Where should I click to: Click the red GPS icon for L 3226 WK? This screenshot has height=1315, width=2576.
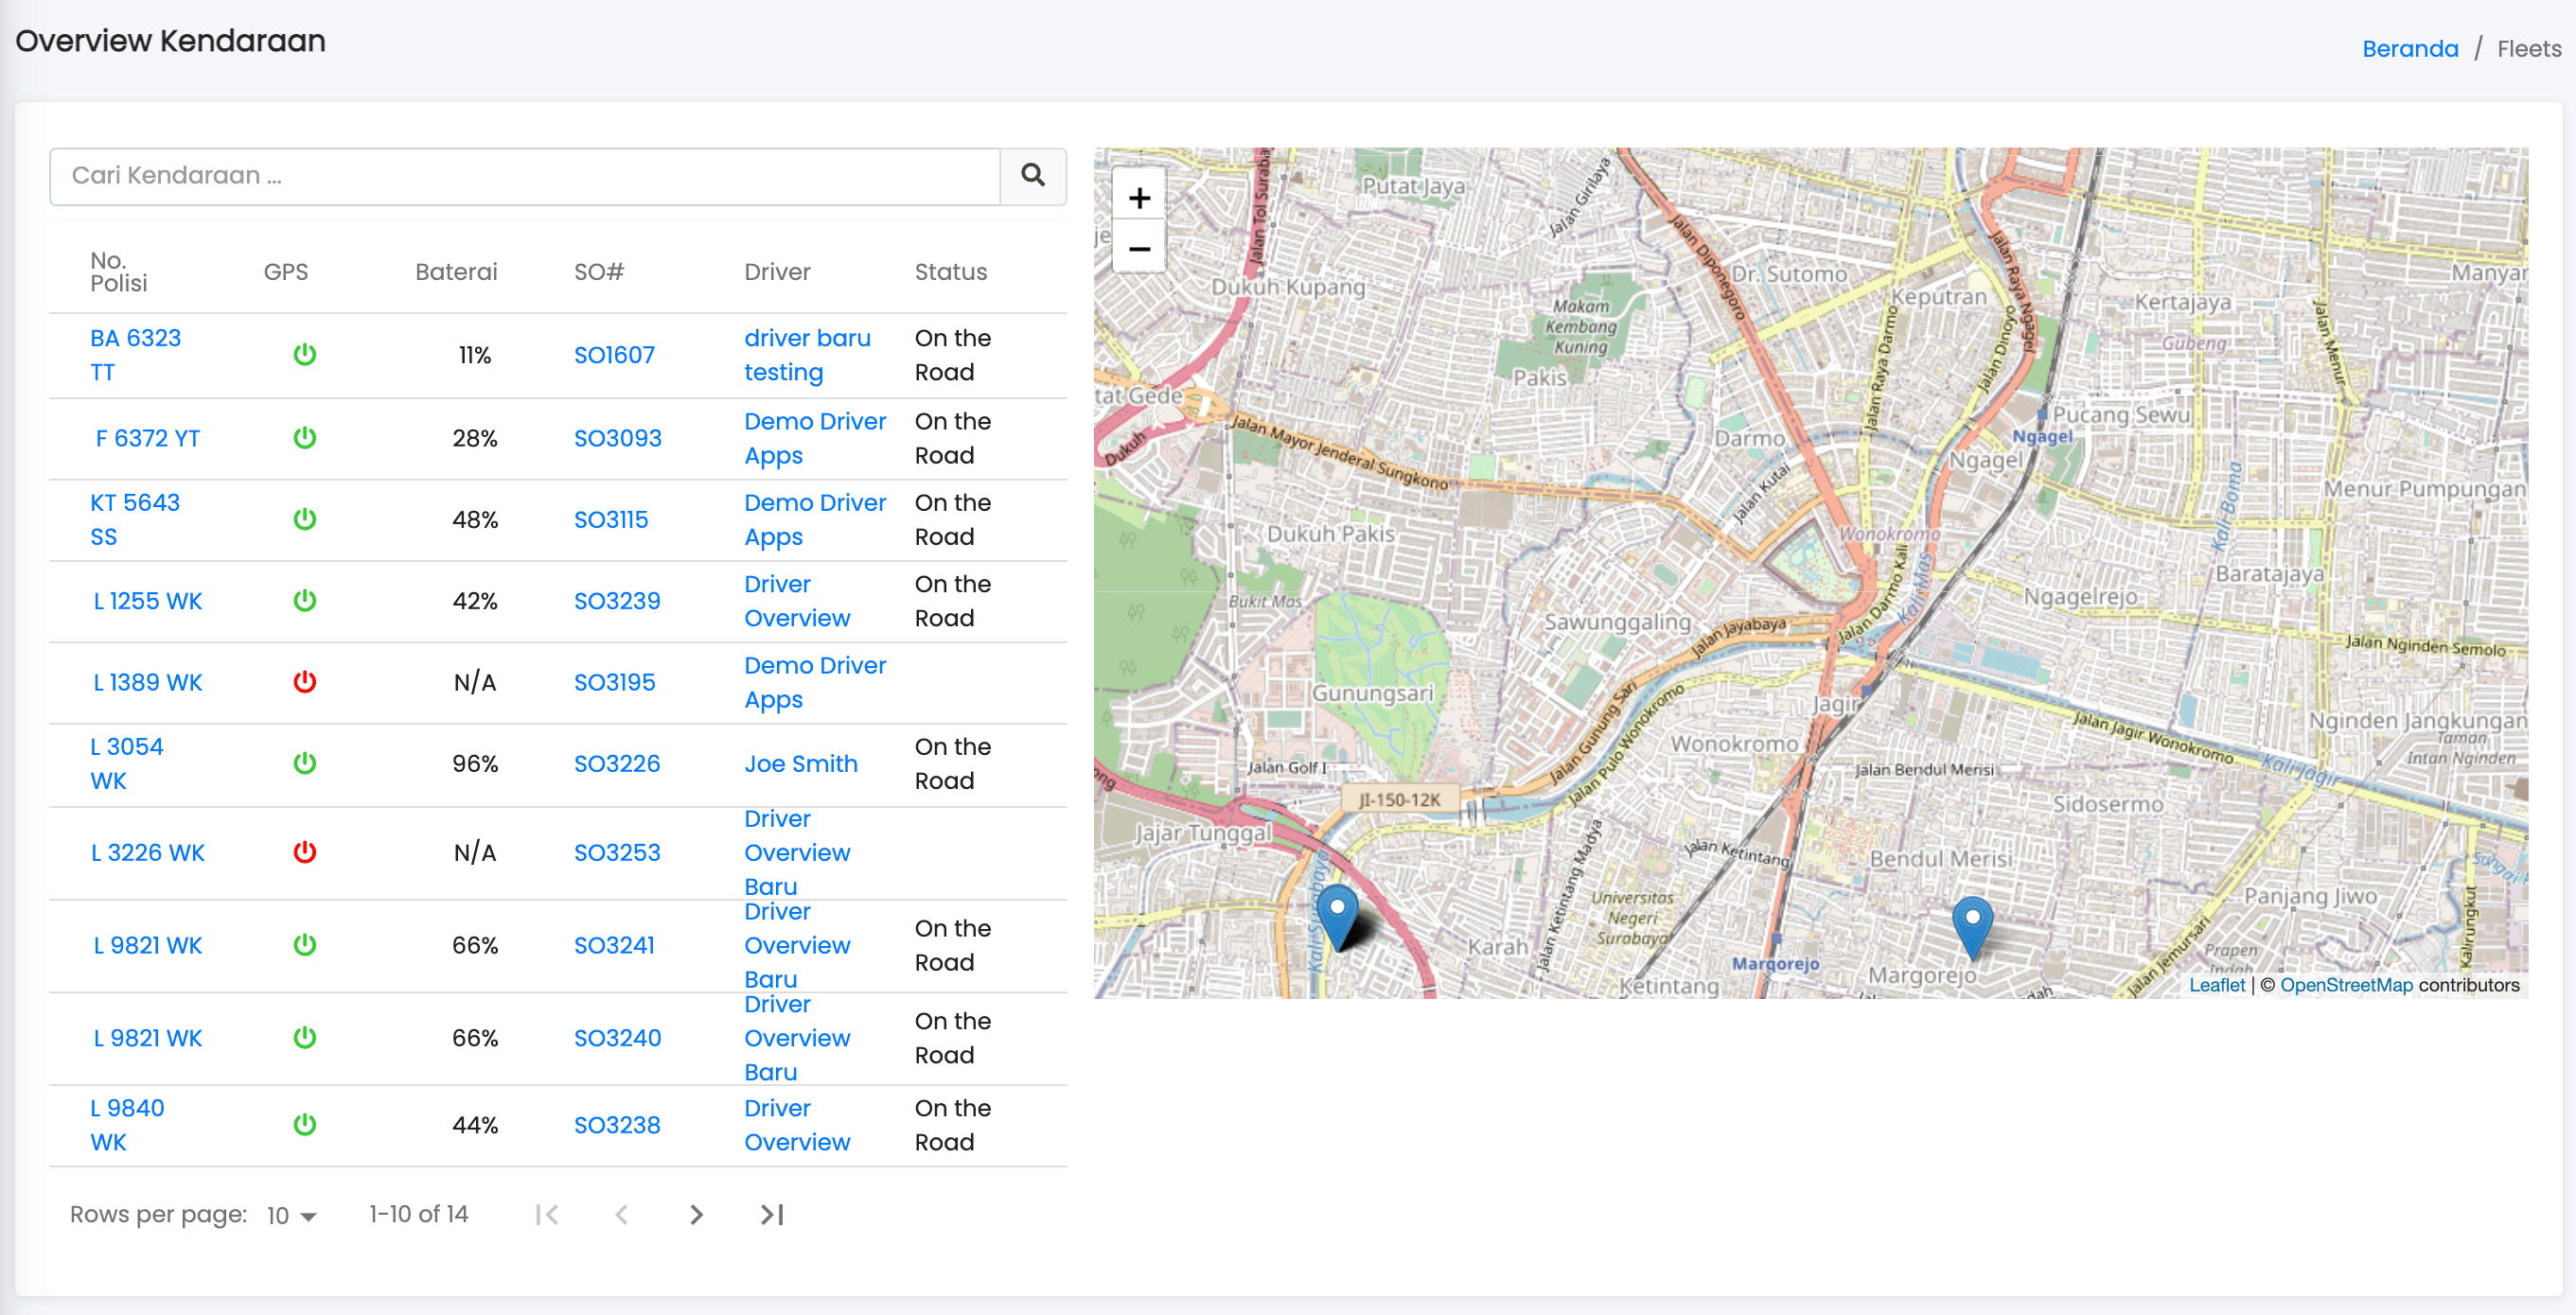(304, 852)
